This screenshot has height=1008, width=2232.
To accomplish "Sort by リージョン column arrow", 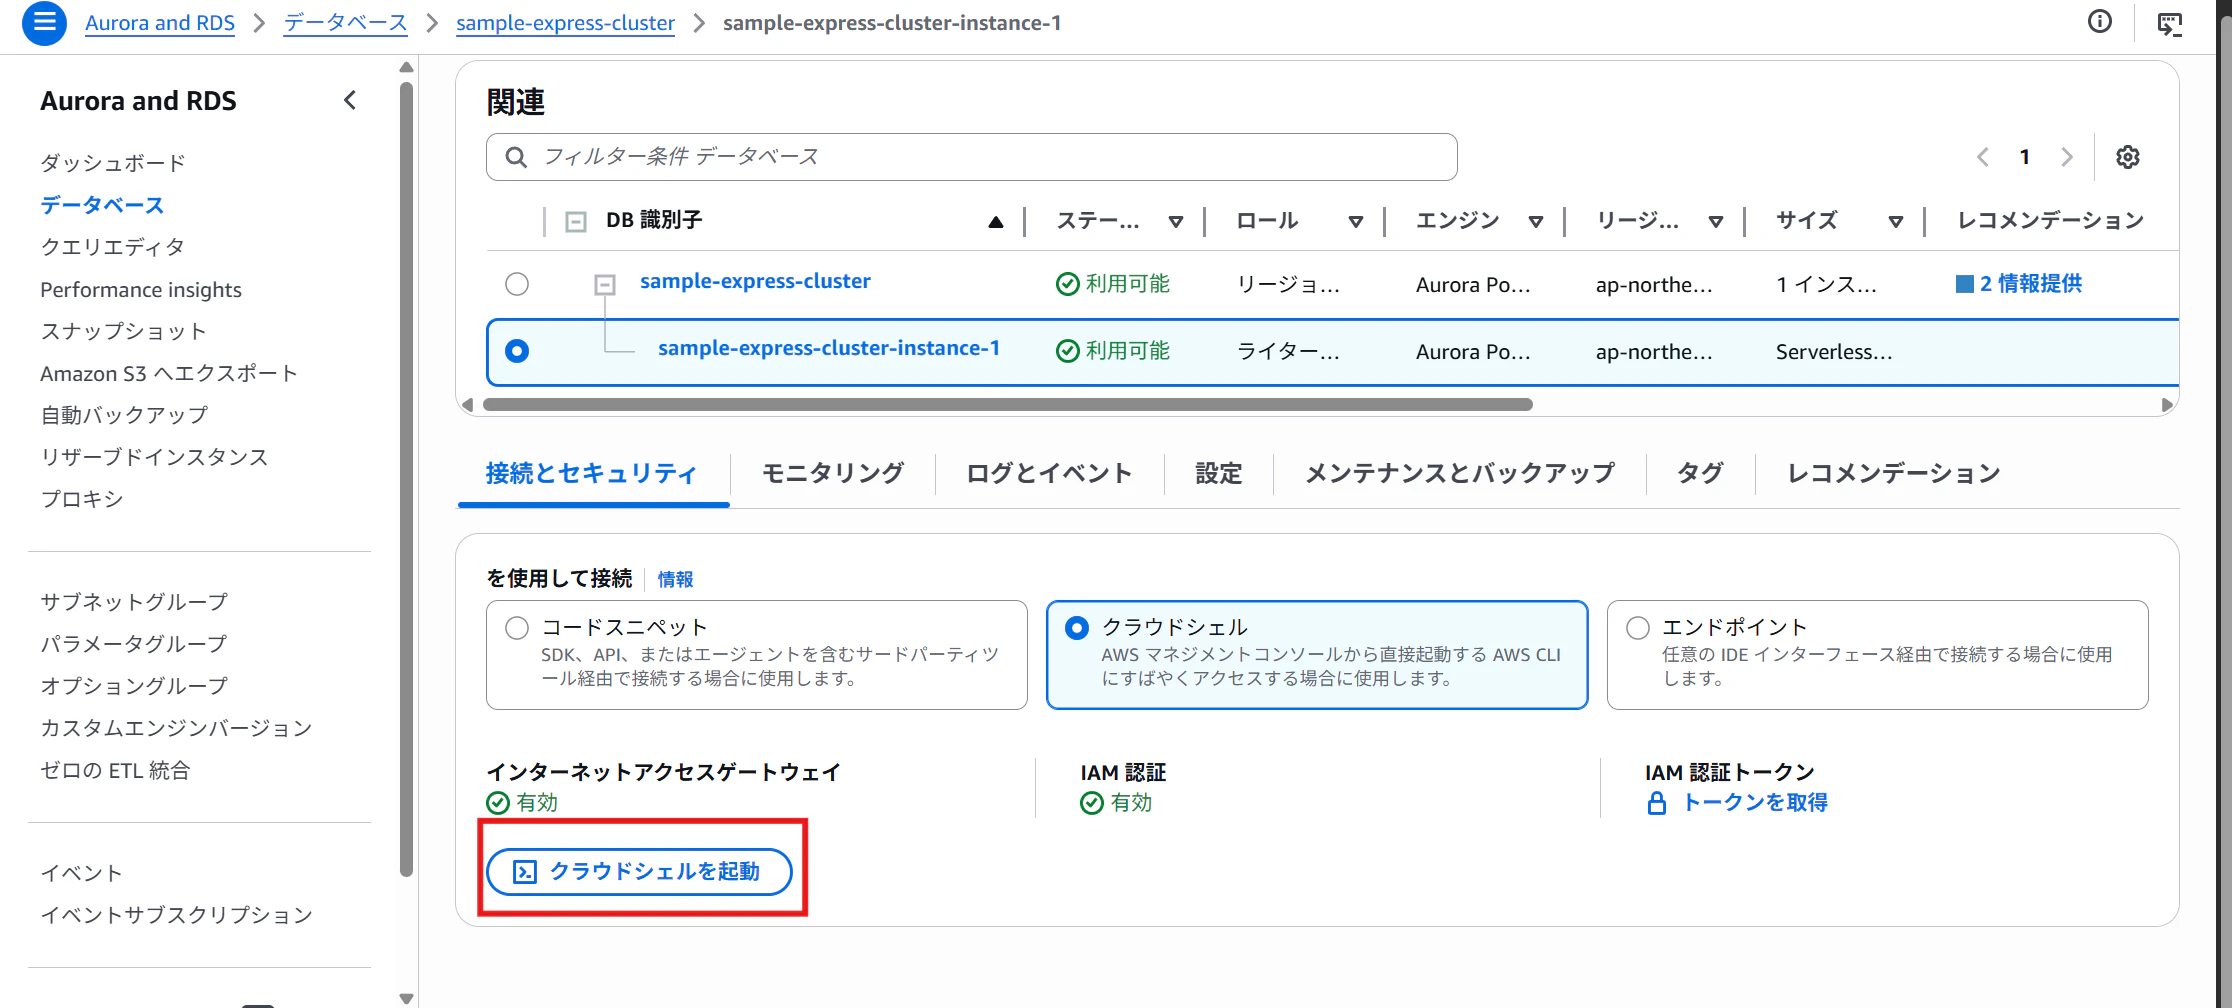I will coord(1716,222).
